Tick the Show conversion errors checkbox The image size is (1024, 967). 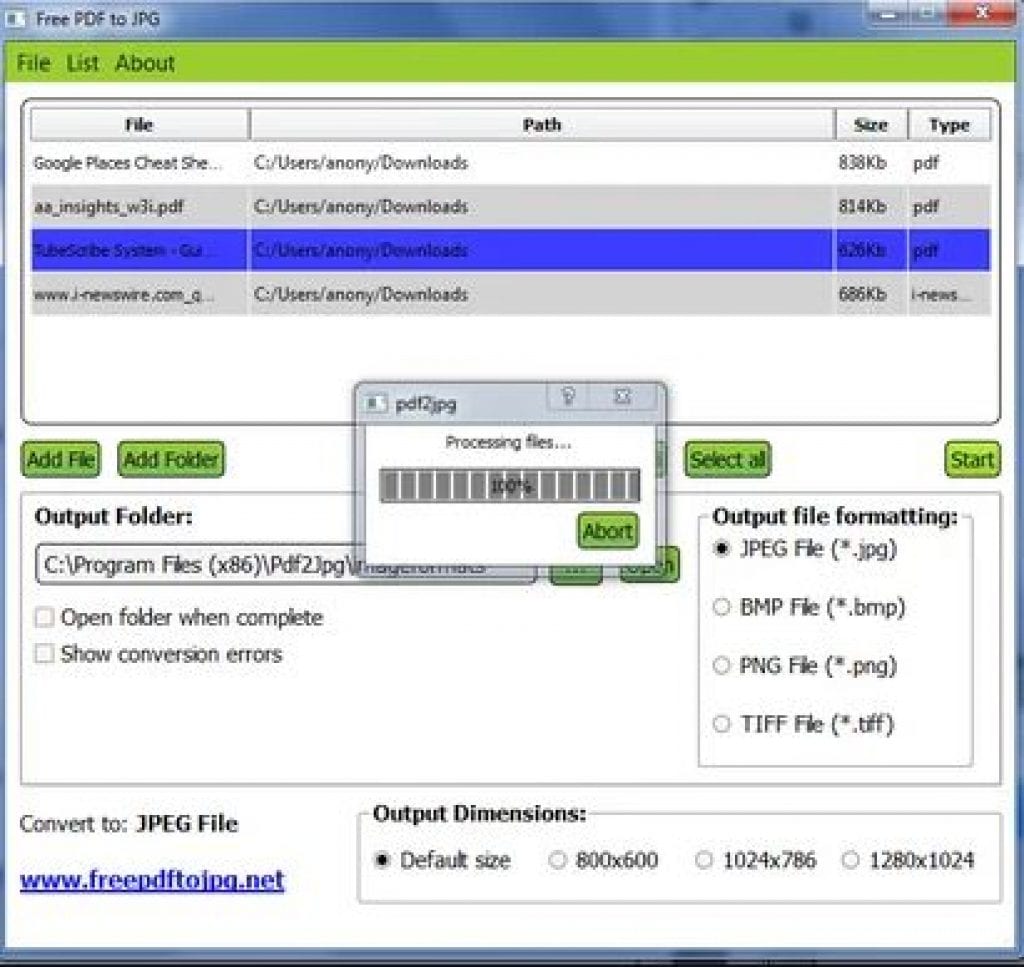click(x=44, y=654)
